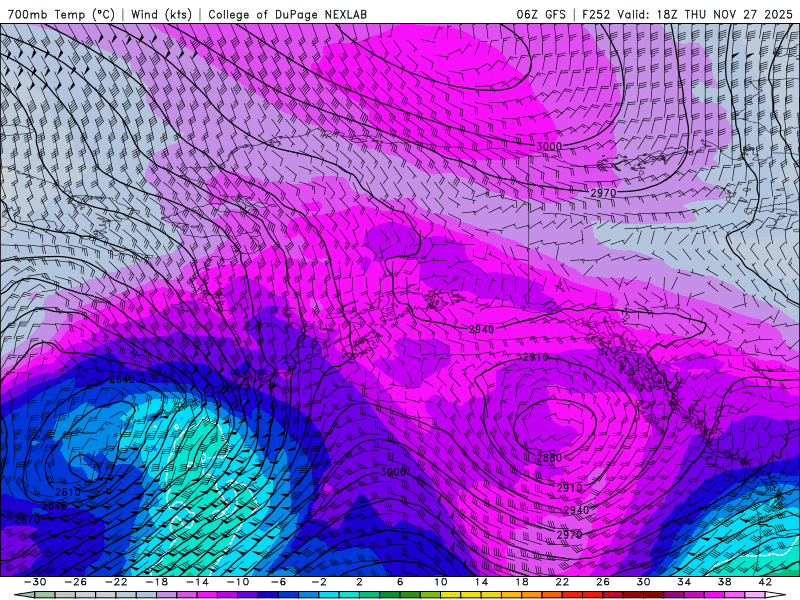Click the 22 color scale label
Image resolution: width=800 pixels, height=600 pixels.
point(562,582)
